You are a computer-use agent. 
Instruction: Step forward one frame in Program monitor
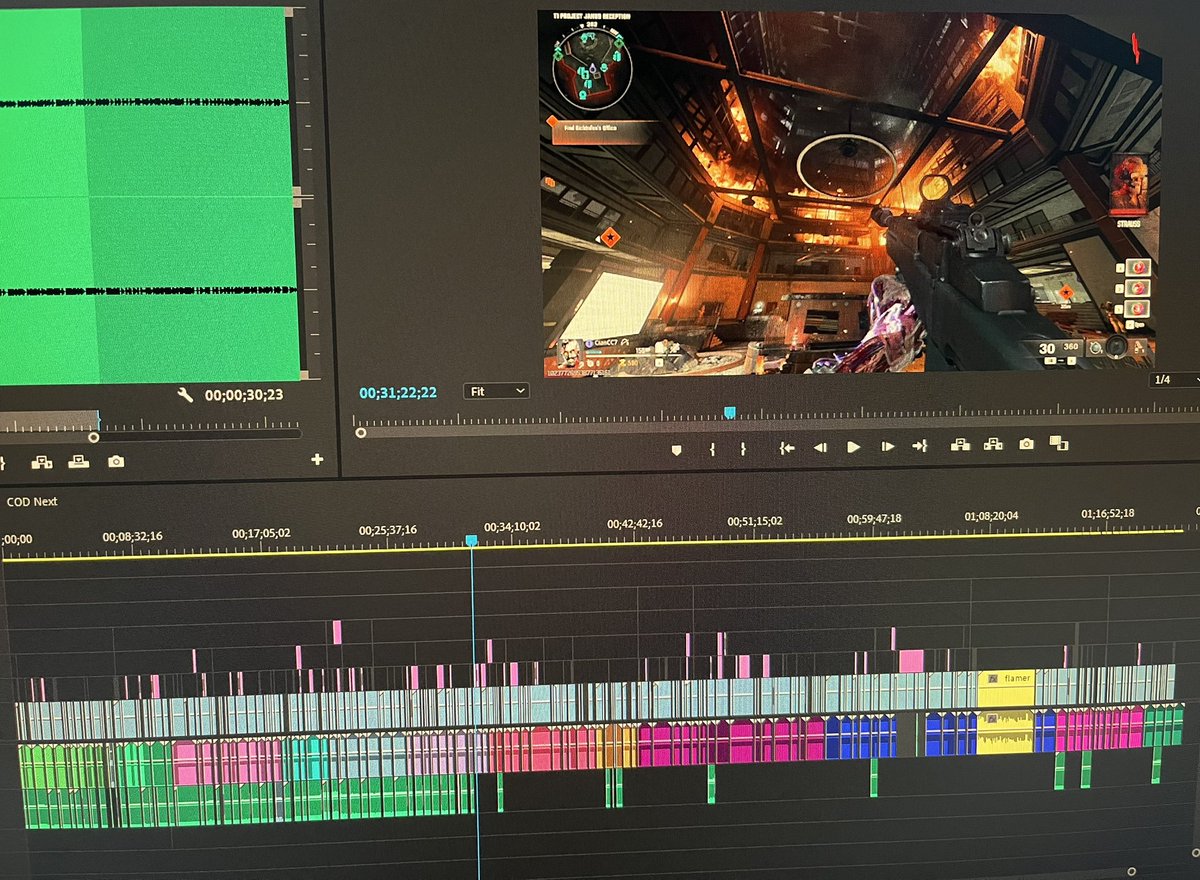(887, 447)
